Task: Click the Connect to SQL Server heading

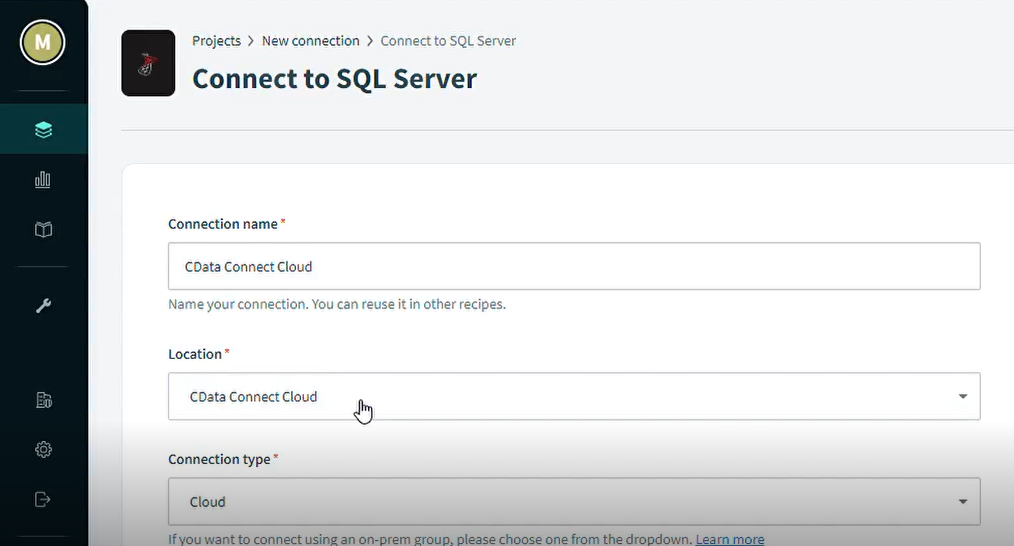Action: (334, 79)
